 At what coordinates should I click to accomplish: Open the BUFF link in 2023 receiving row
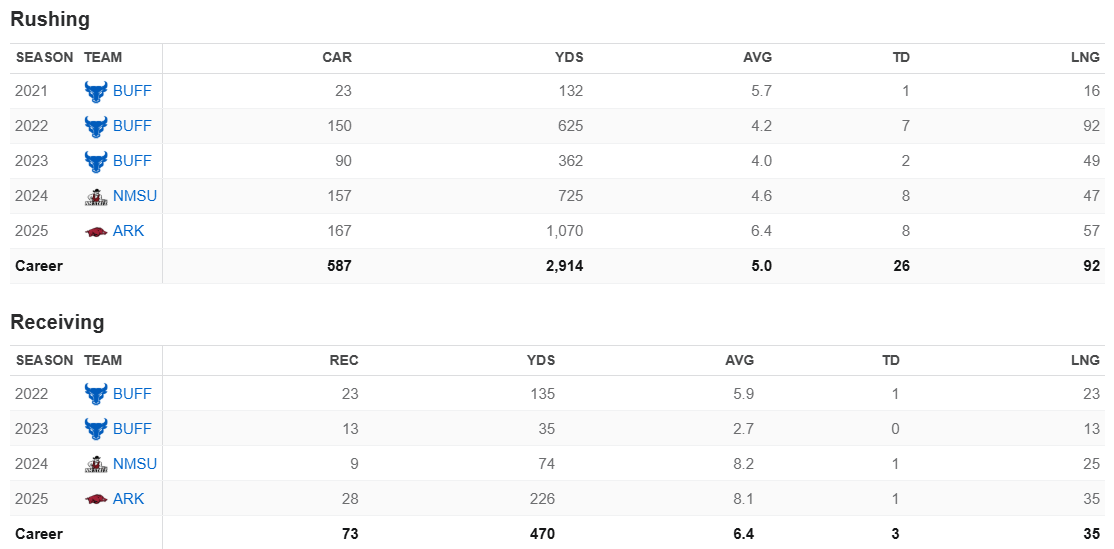click(132, 429)
